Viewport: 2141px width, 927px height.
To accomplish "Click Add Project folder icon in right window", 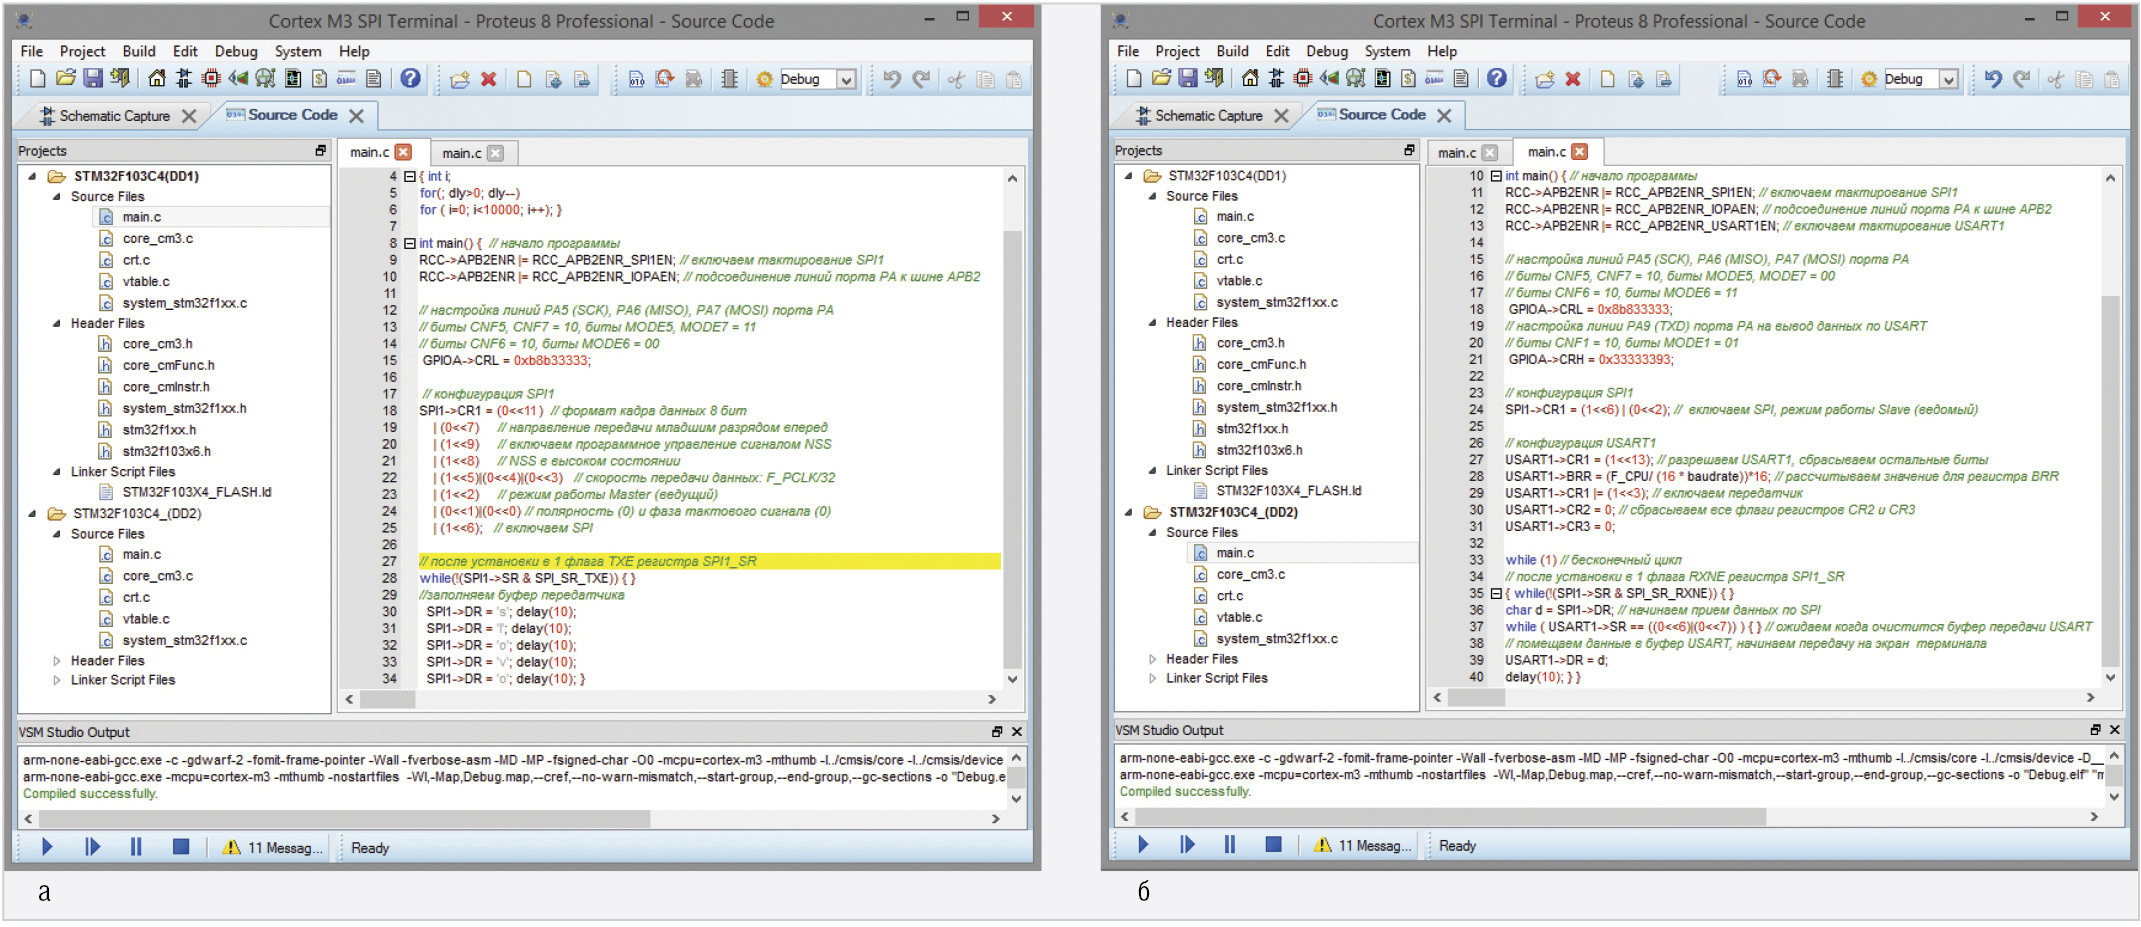I will pyautogui.click(x=1545, y=79).
